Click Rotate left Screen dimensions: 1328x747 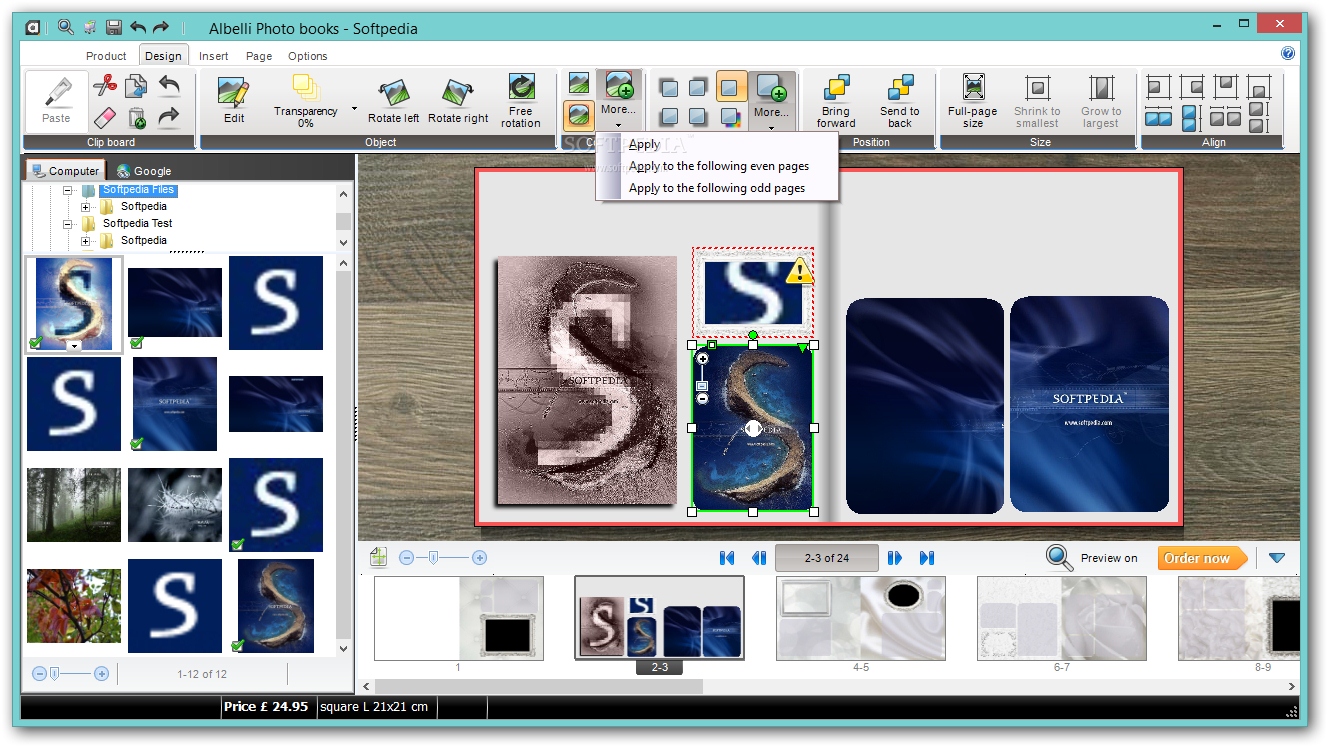click(393, 101)
